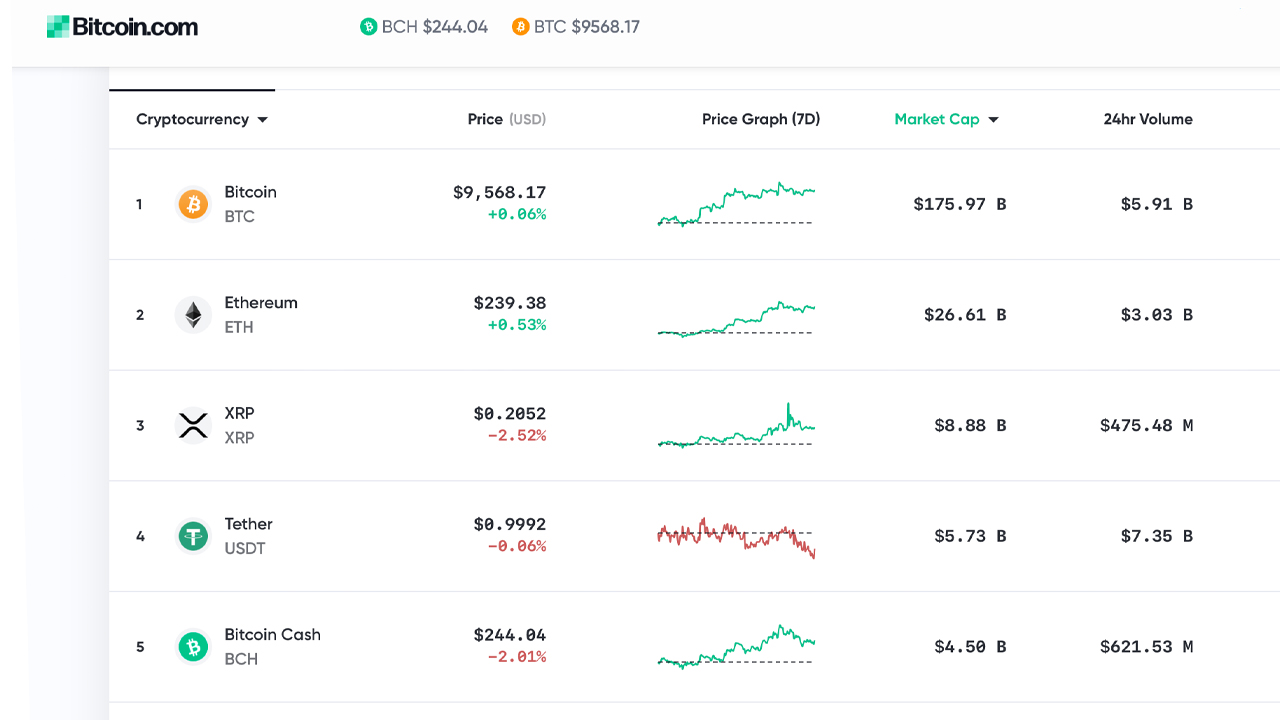Click the $8.88 B market cap
This screenshot has height=720, width=1280.
pyautogui.click(x=970, y=426)
